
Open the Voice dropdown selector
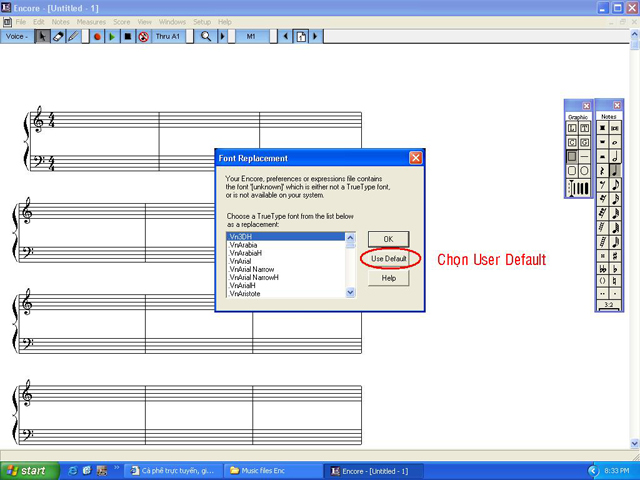(17, 36)
